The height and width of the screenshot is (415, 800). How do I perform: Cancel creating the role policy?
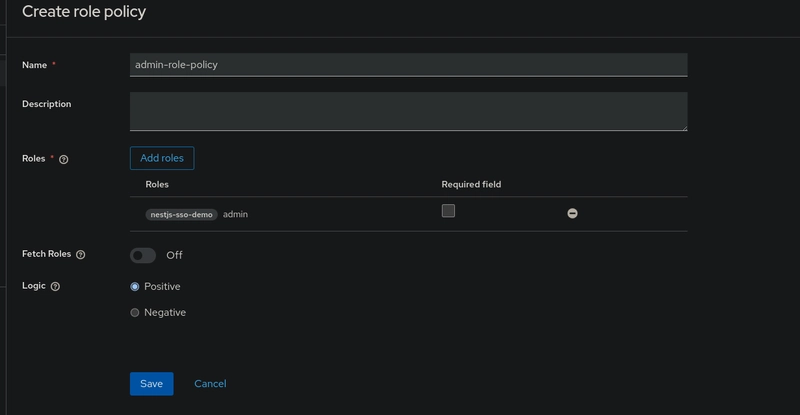tap(210, 384)
